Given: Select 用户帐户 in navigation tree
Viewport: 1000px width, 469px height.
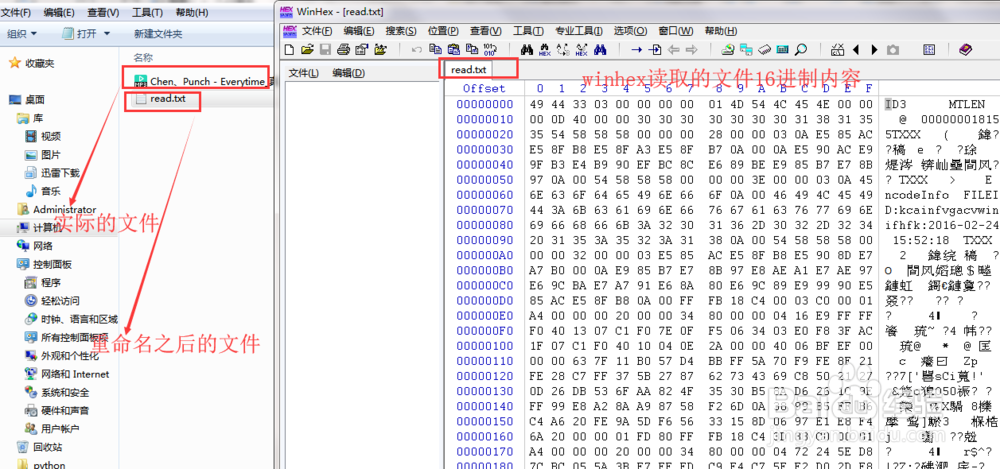Looking at the screenshot, I should [x=52, y=429].
